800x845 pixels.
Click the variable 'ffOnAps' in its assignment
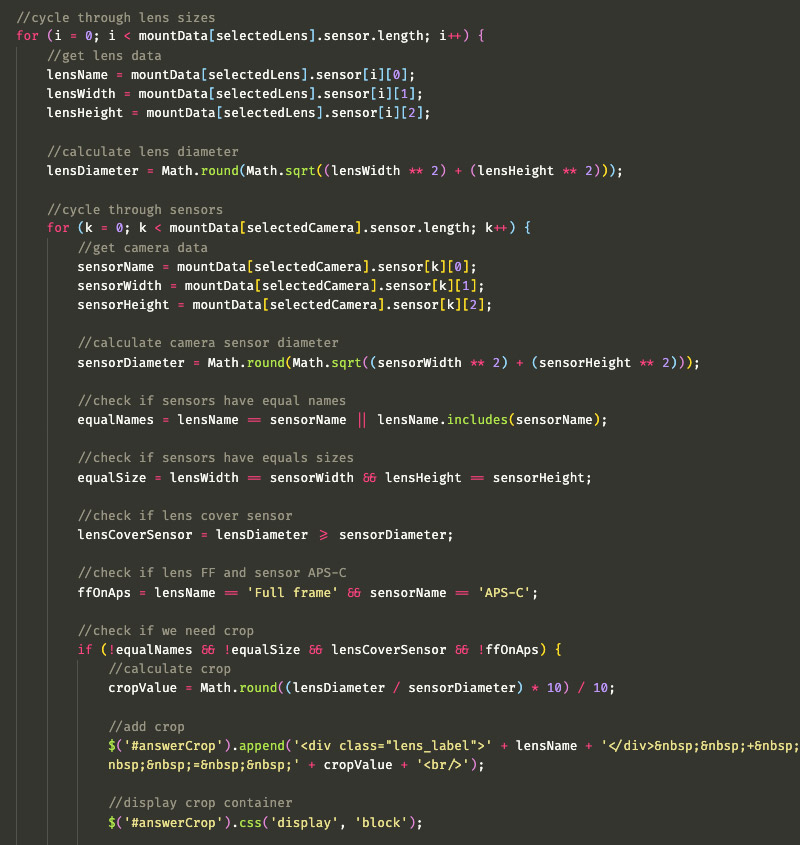pos(104,593)
